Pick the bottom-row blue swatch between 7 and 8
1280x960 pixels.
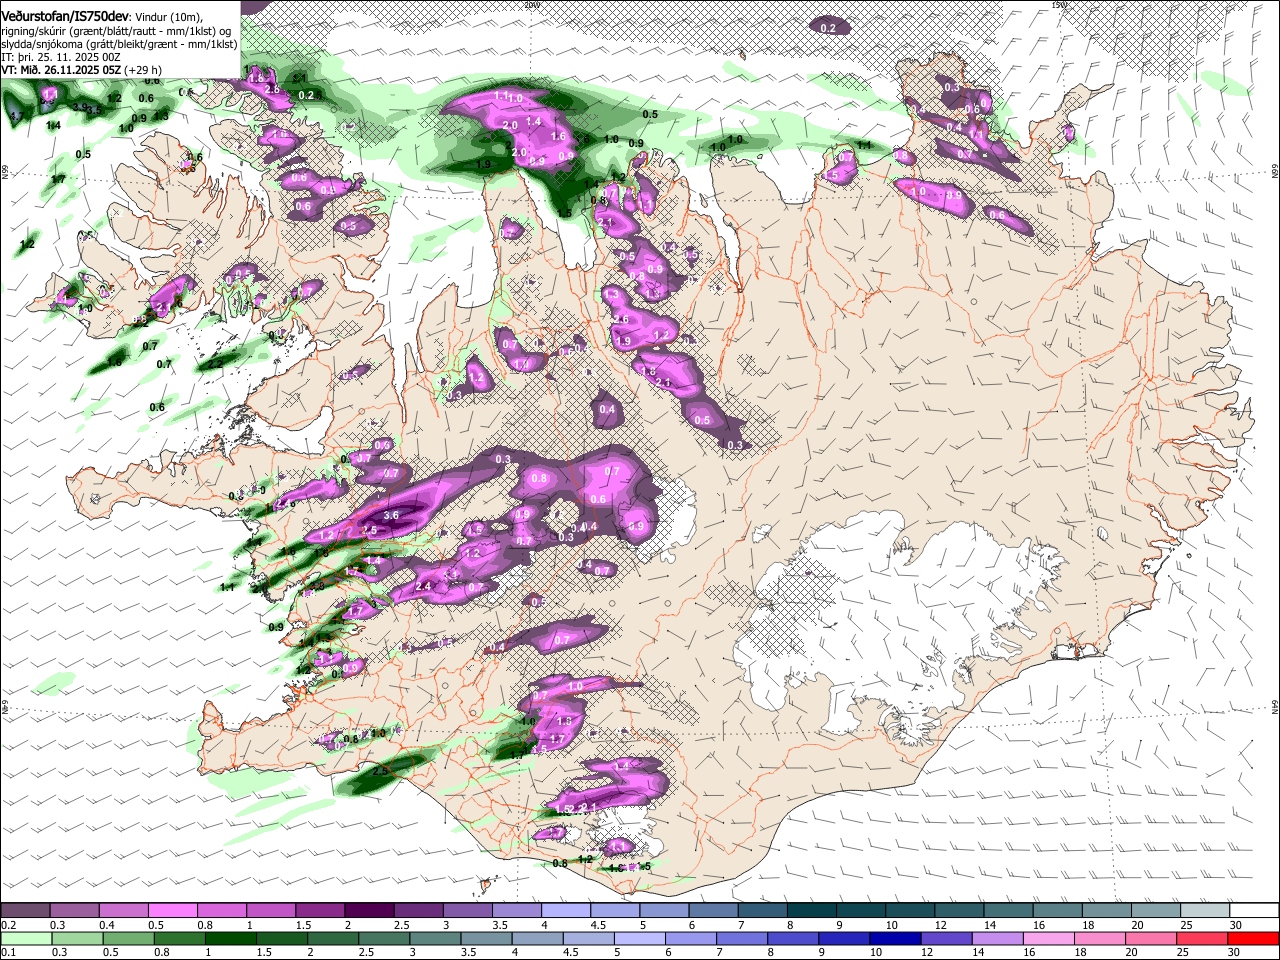742,938
